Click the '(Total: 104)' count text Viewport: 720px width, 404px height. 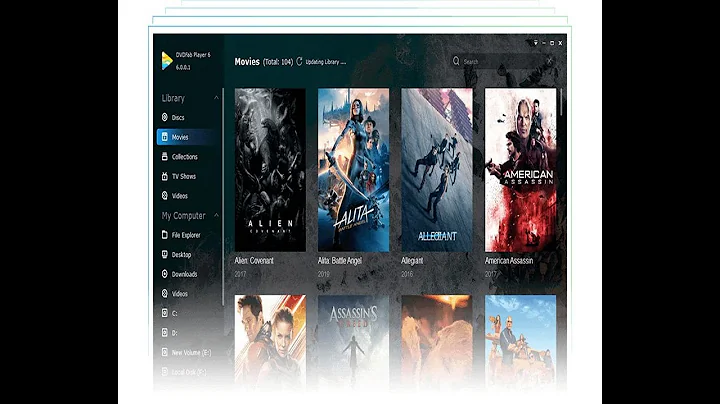pyautogui.click(x=278, y=62)
